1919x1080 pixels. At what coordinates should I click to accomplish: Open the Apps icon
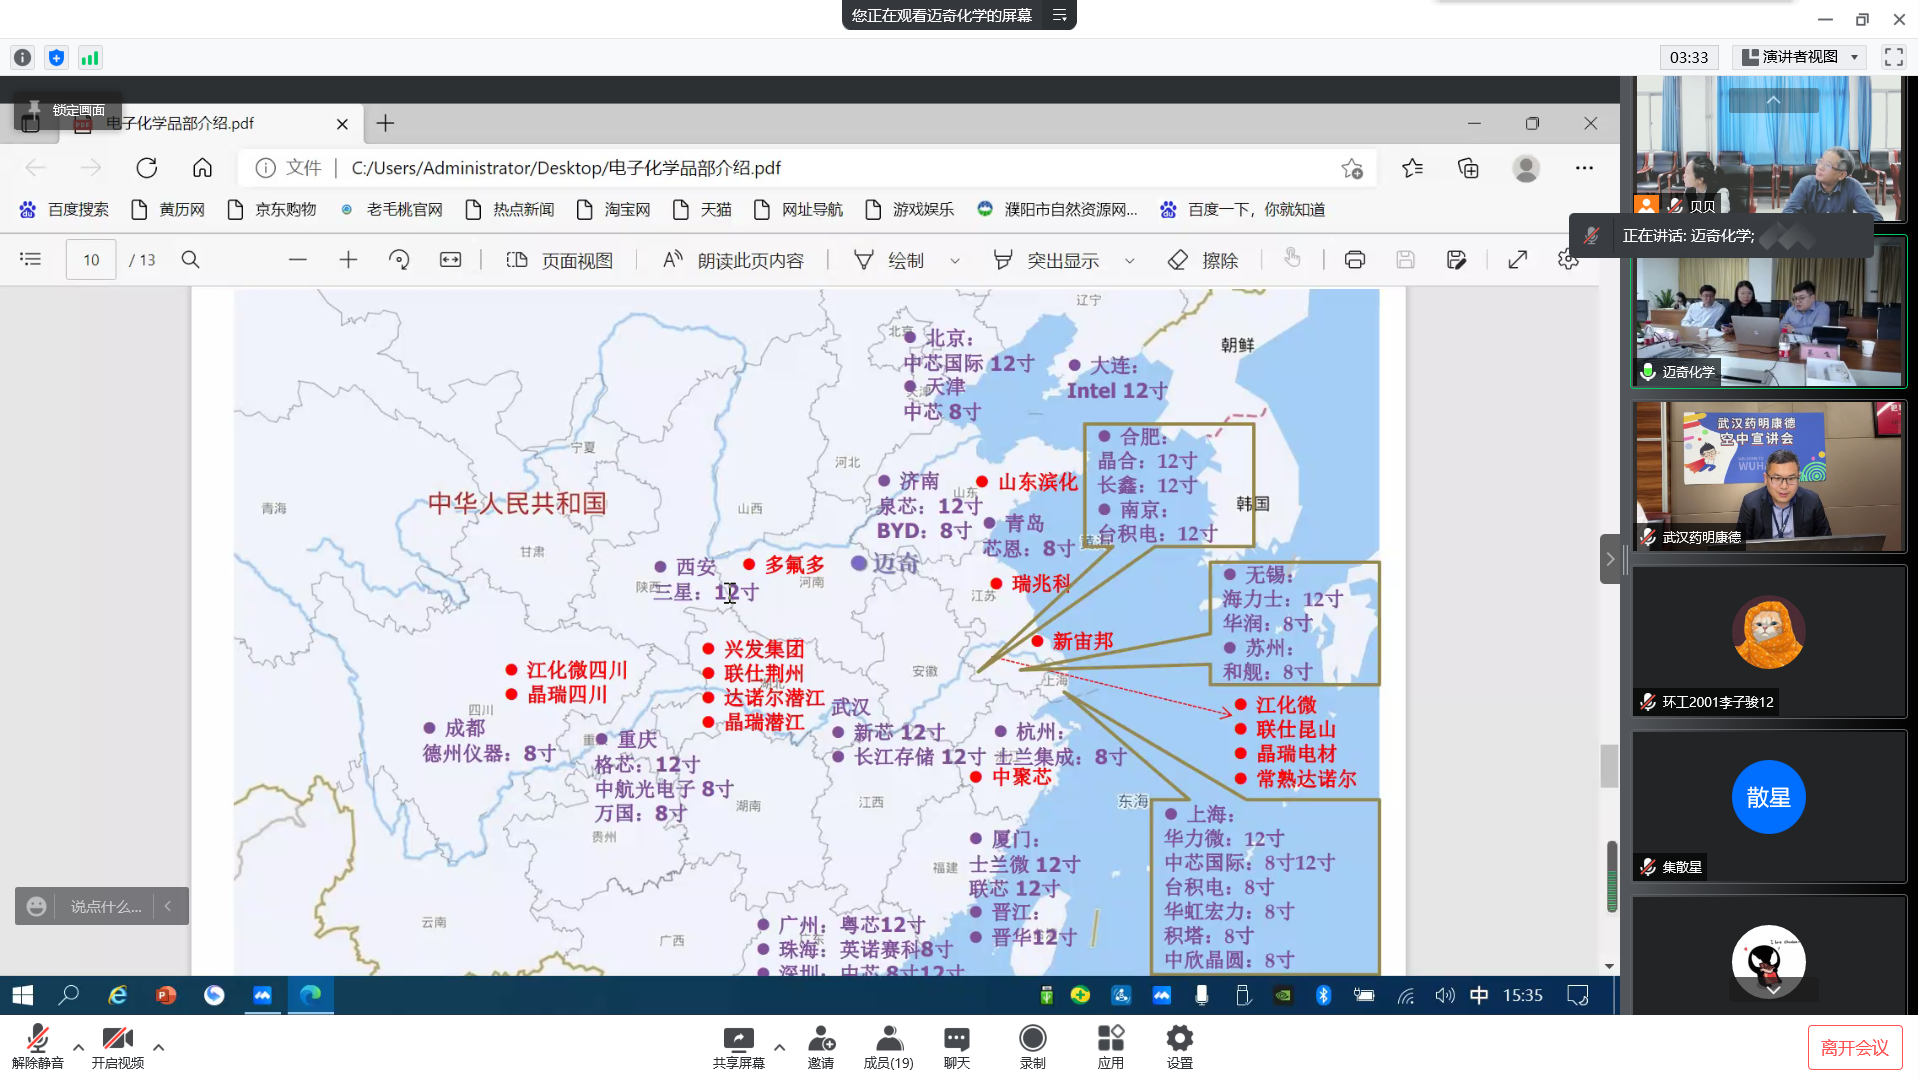point(1110,1046)
